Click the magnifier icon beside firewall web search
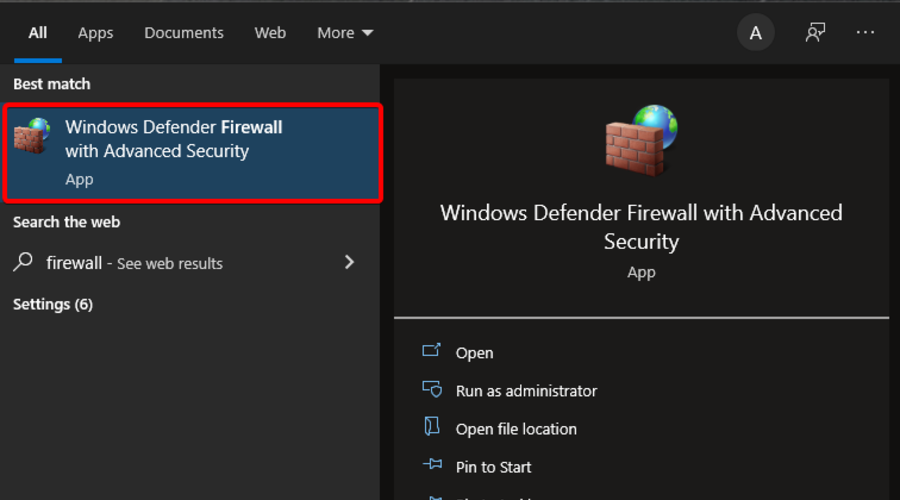This screenshot has width=900, height=500. 23,263
